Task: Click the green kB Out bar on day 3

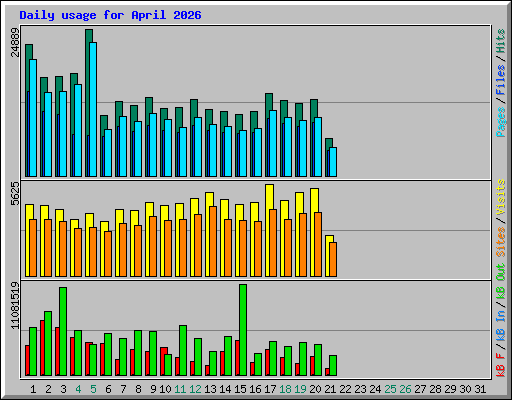Action: [63, 331]
